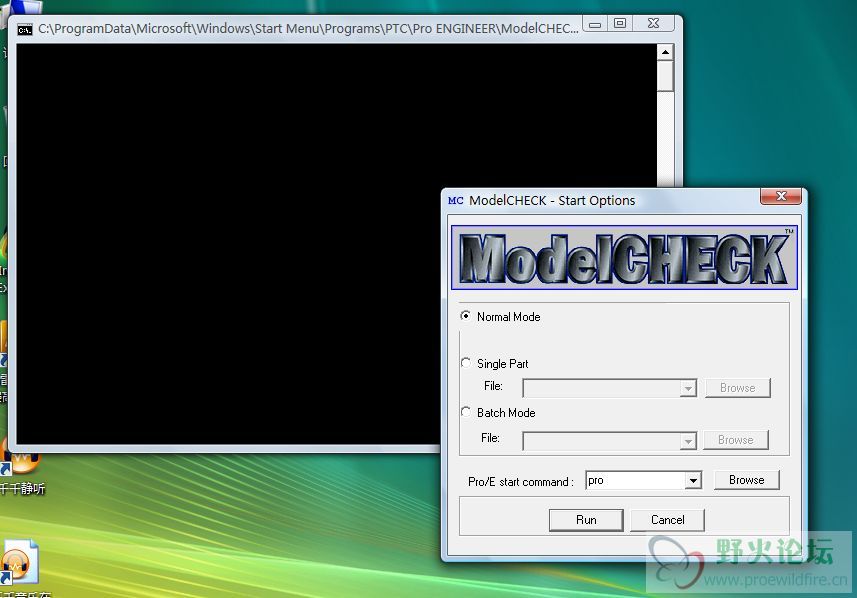857x598 pixels.
Task: Maximize the command prompt window
Action: [x=620, y=24]
